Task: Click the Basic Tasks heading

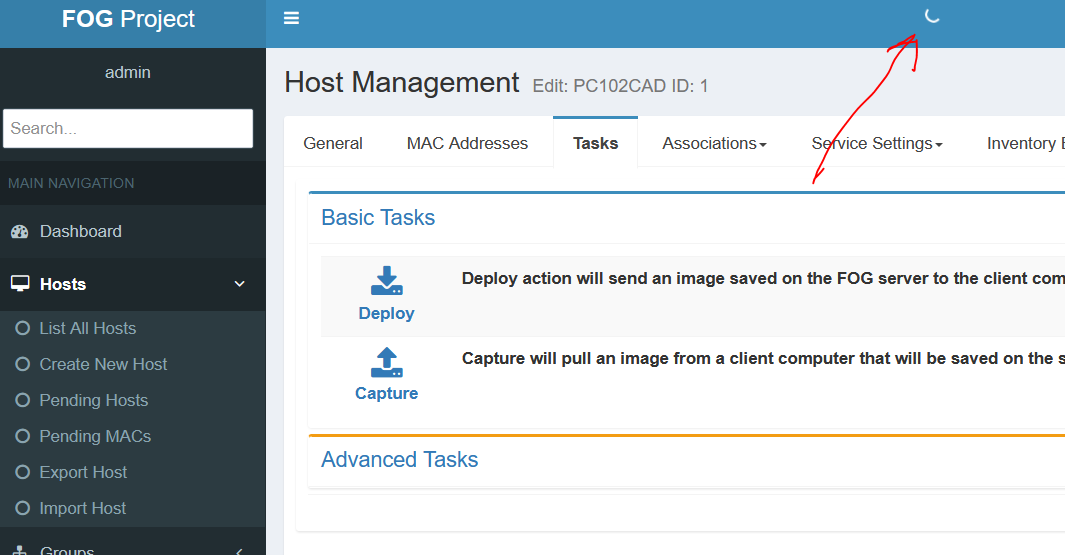Action: click(378, 217)
